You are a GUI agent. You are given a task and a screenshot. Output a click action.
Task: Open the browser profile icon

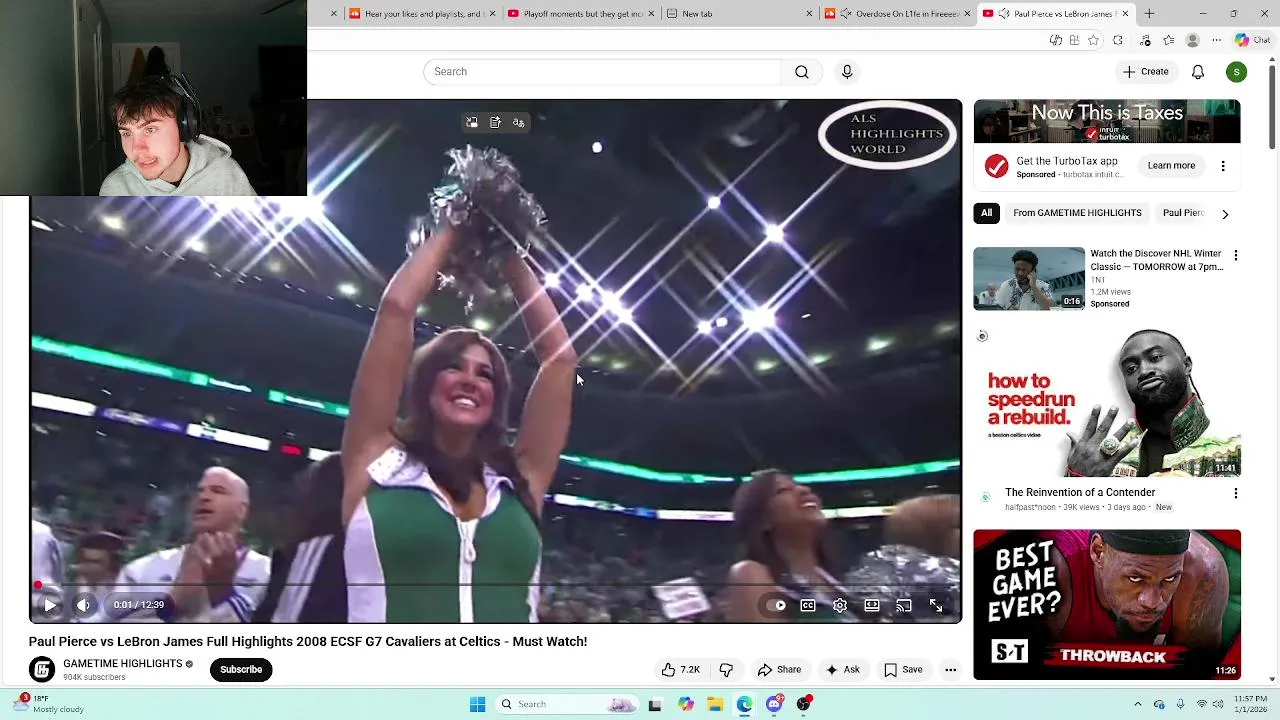point(1192,40)
